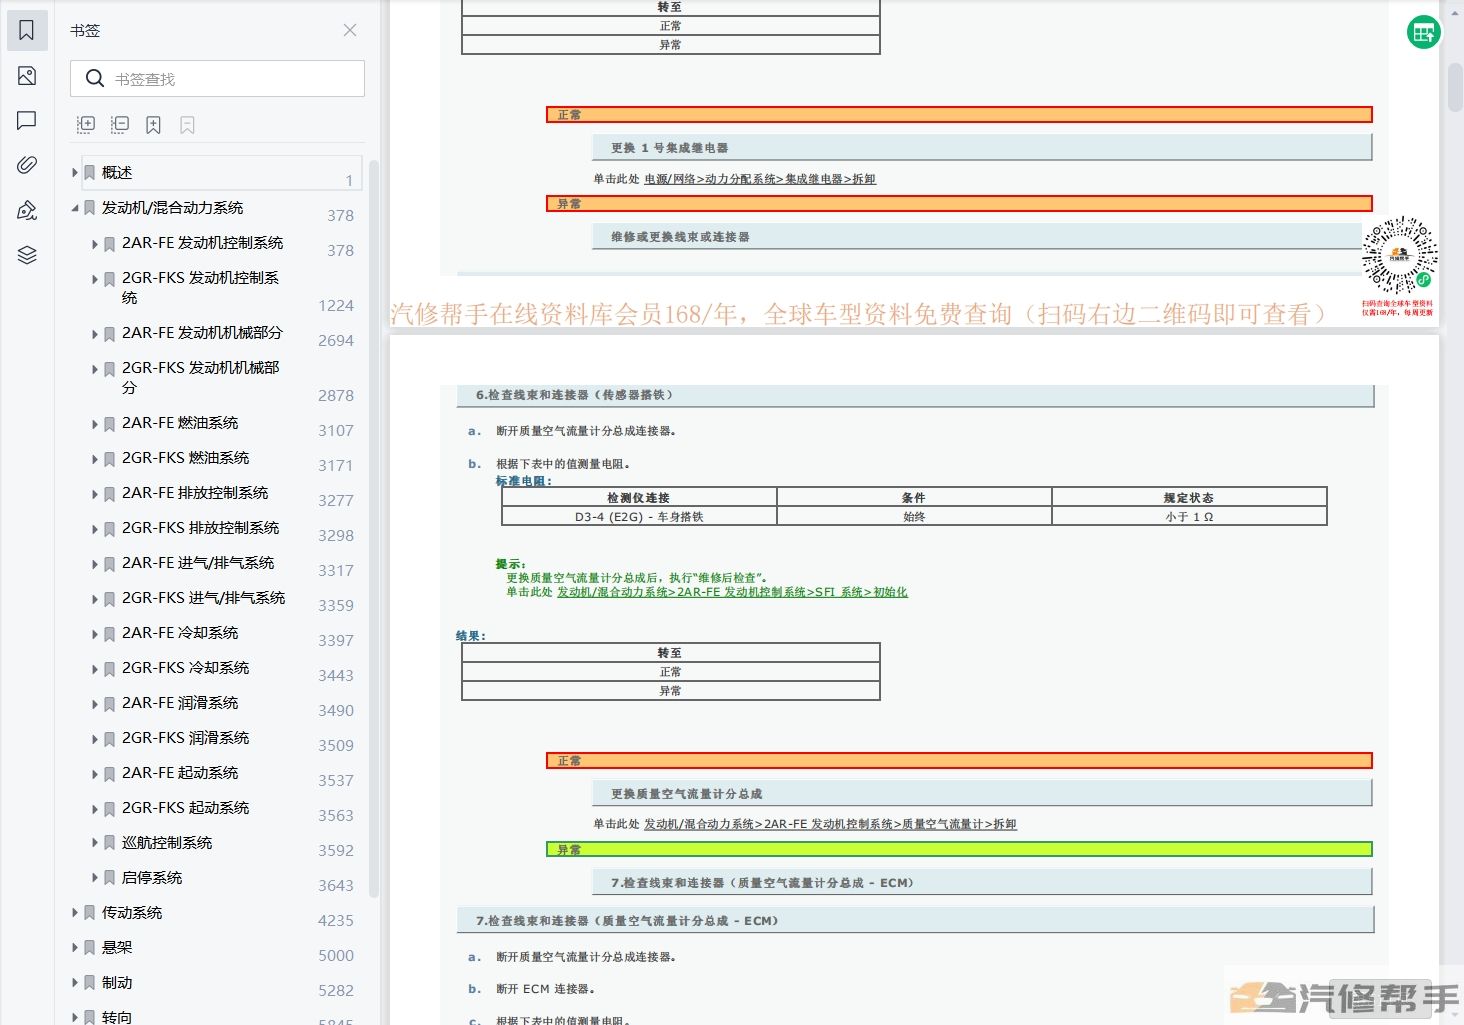Screen dimensions: 1464x1025
Task: Click the green table icon at top right
Action: point(1423,33)
